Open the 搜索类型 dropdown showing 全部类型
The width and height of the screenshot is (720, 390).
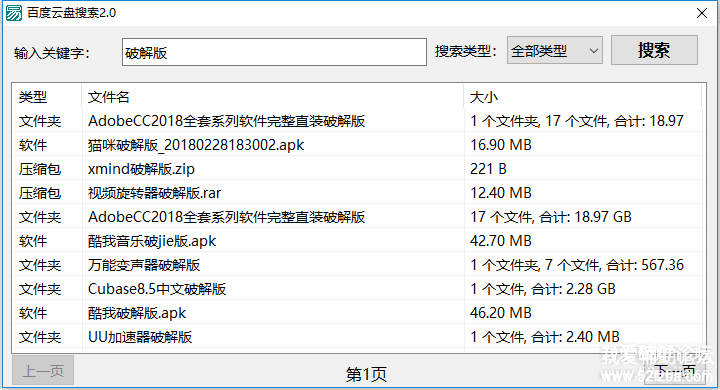[555, 50]
